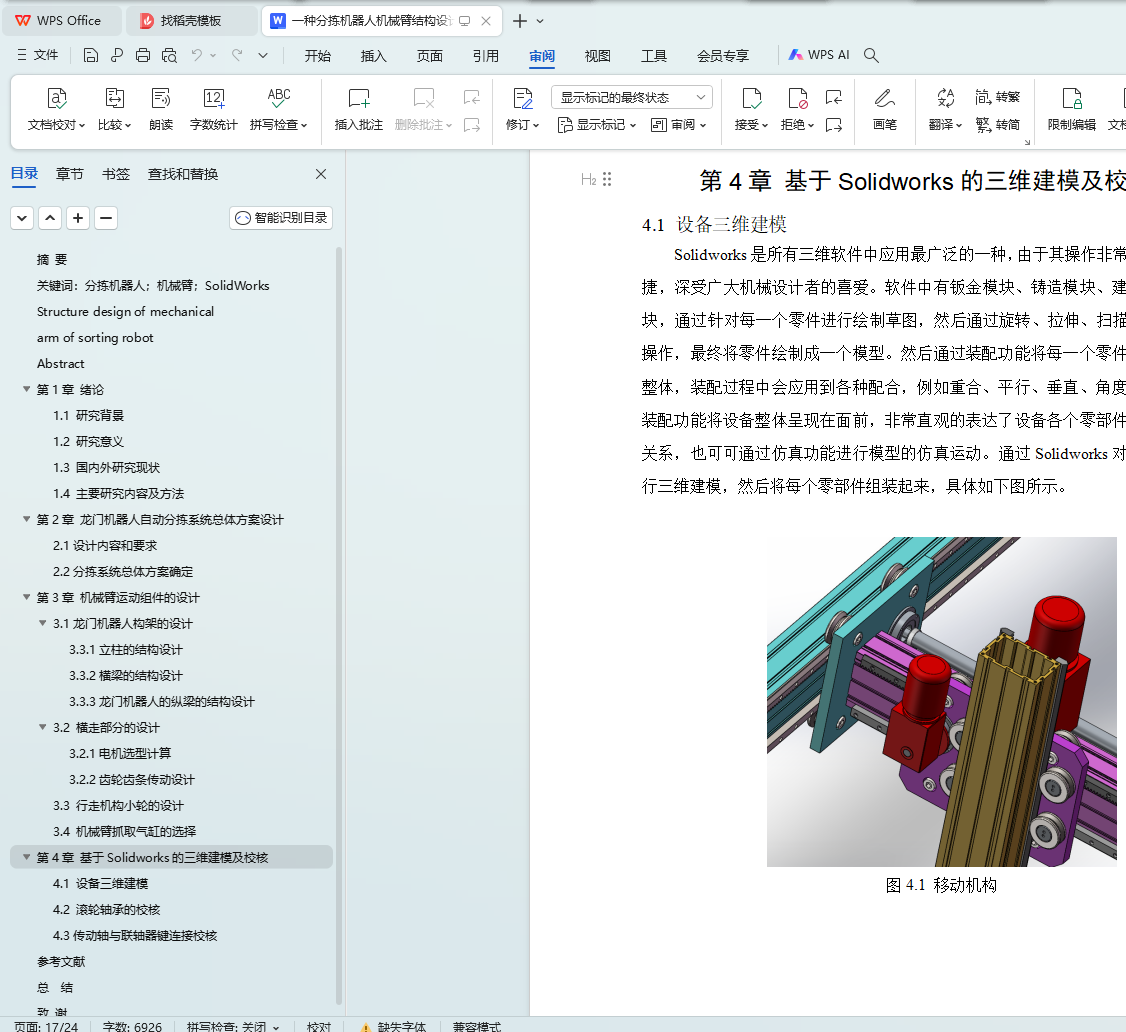Switch to the 视图 ribbon tab
1126x1032 pixels.
(x=597, y=56)
